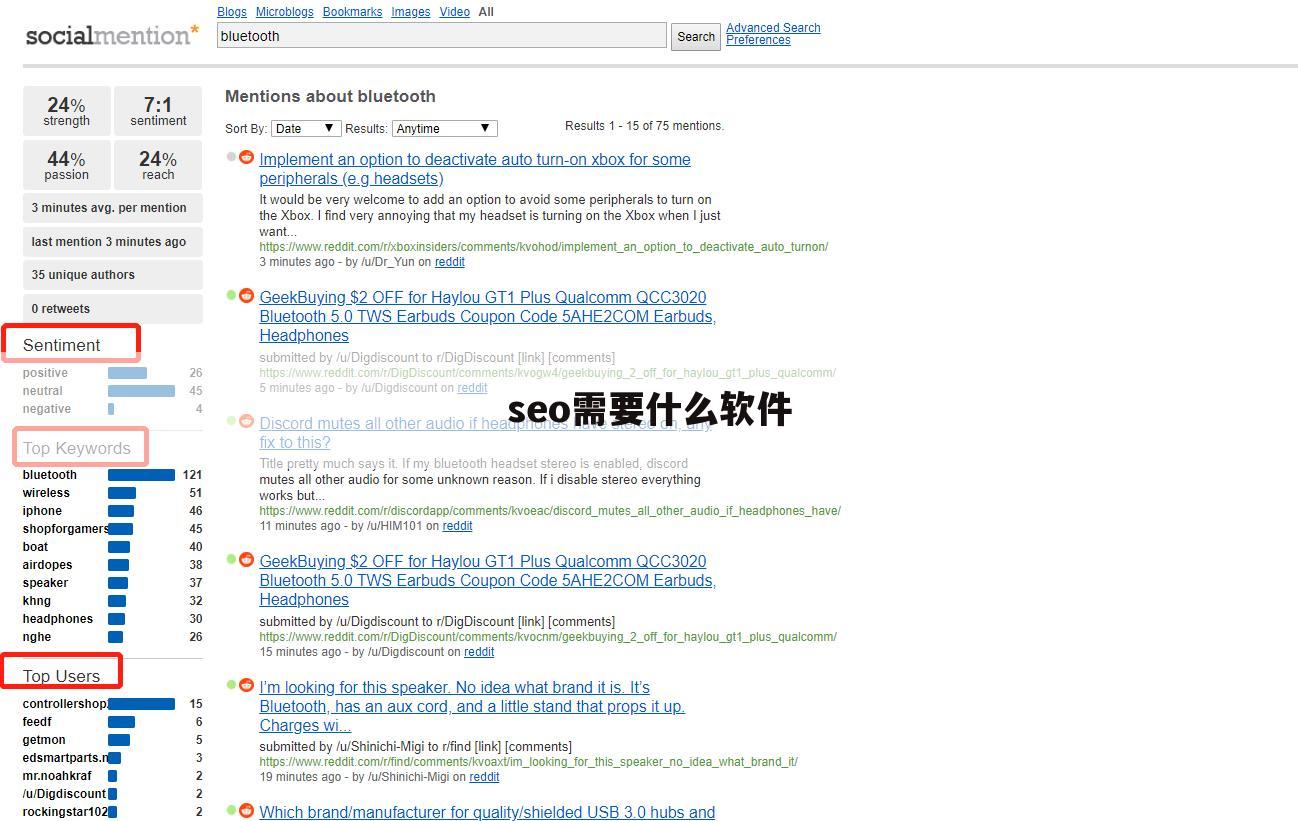1298x821 pixels.
Task: Select the All tab
Action: [x=486, y=12]
